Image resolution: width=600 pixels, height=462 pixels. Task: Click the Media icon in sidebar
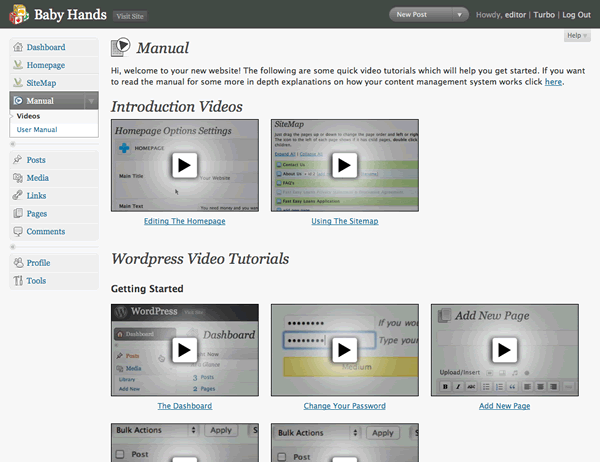coord(18,178)
